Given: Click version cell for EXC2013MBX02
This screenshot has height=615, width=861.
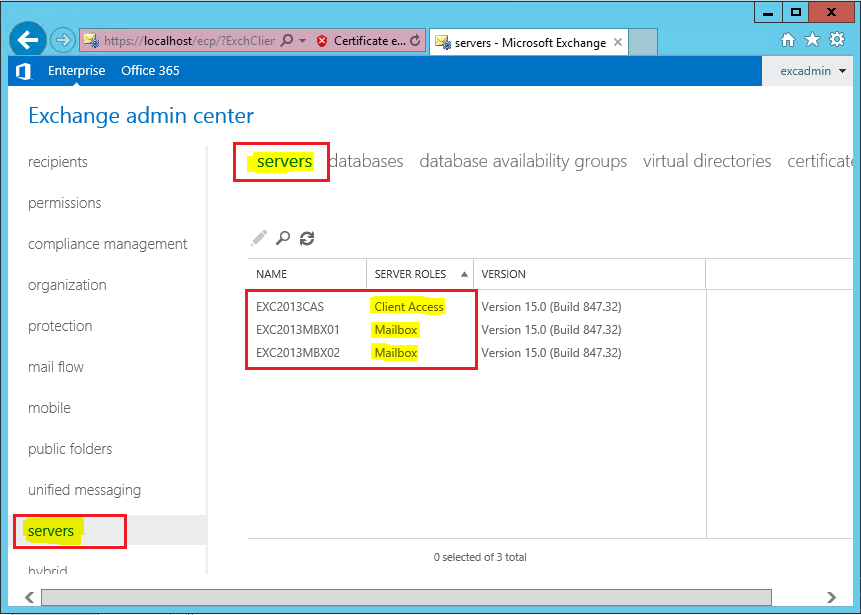Looking at the screenshot, I should point(551,353).
